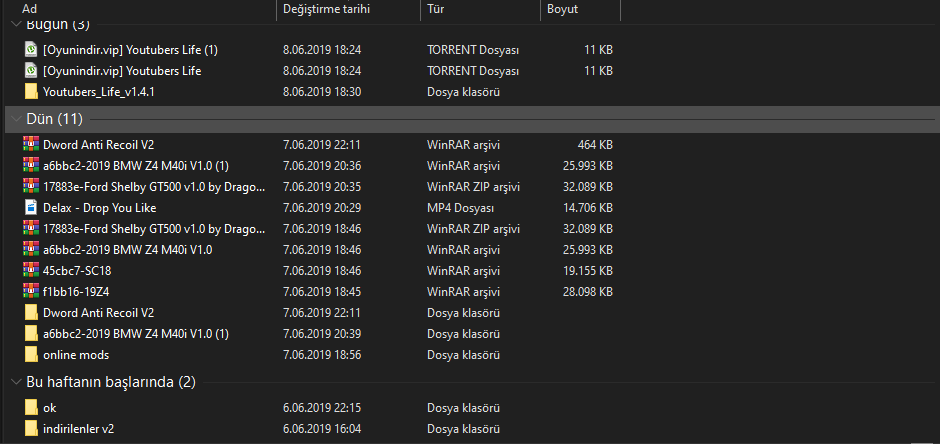Click folder icon of a6bbc2 BMW Z4 modified 20:39
The height and width of the screenshot is (444, 940).
tap(31, 333)
